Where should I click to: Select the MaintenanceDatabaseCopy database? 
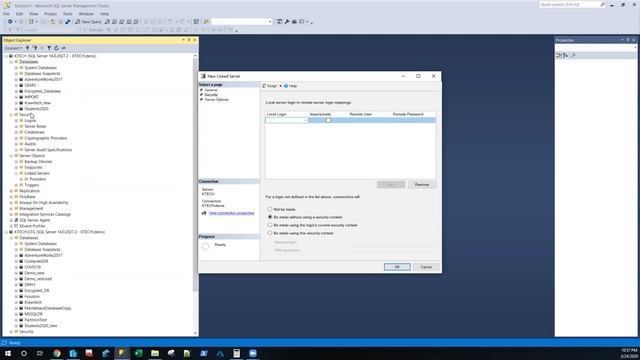coord(48,308)
